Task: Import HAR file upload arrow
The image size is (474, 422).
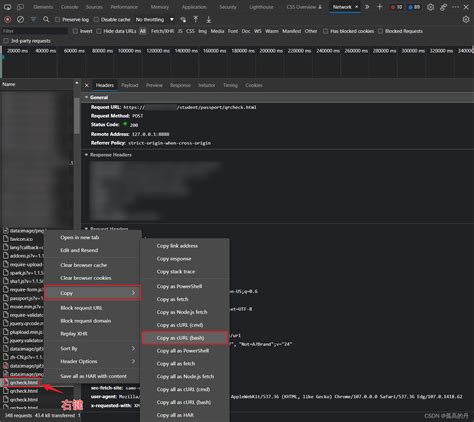Action: click(196, 20)
